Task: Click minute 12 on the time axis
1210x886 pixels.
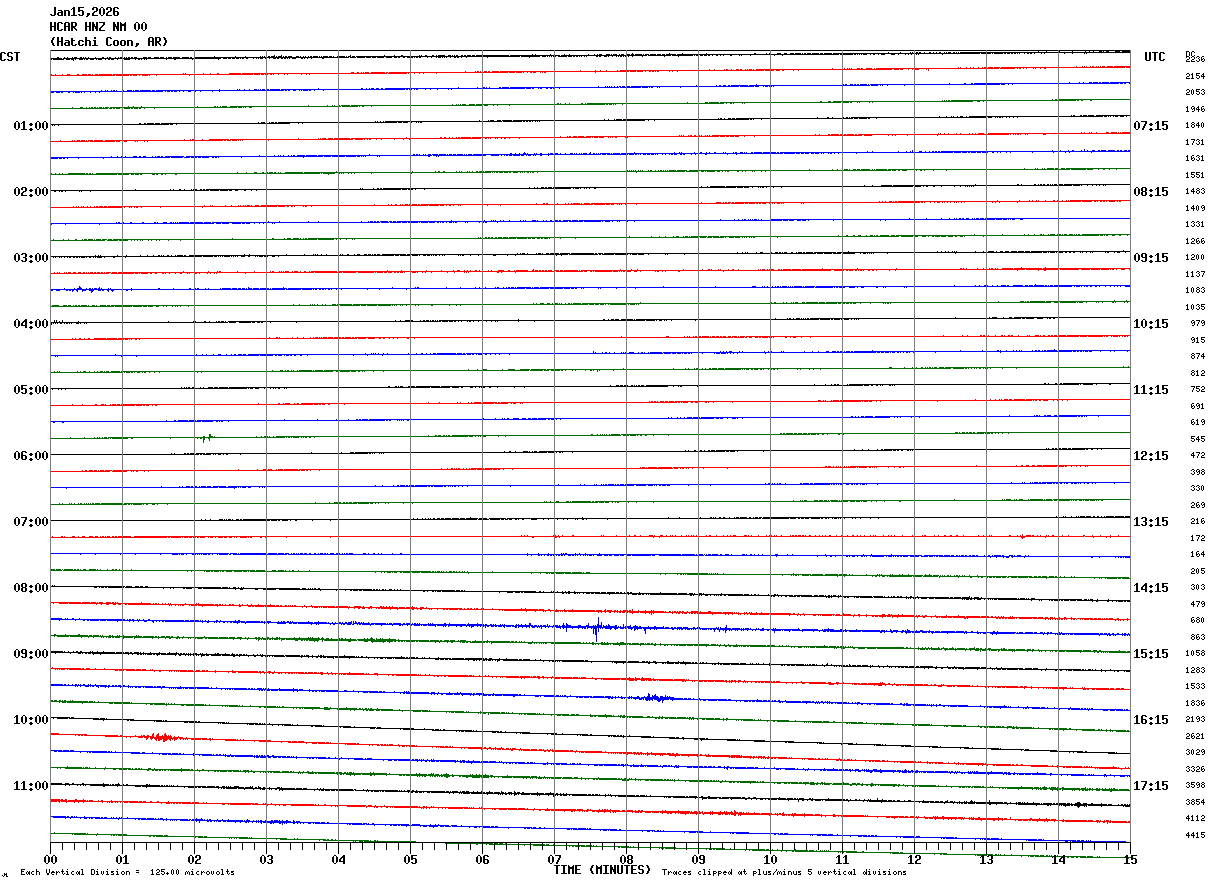Action: coord(914,859)
